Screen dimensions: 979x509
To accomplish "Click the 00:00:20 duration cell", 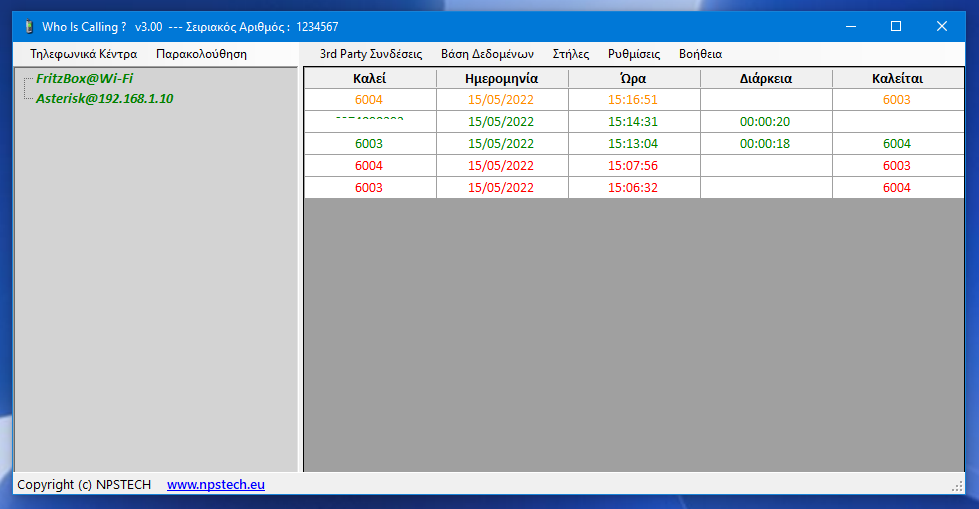I will pyautogui.click(x=765, y=122).
